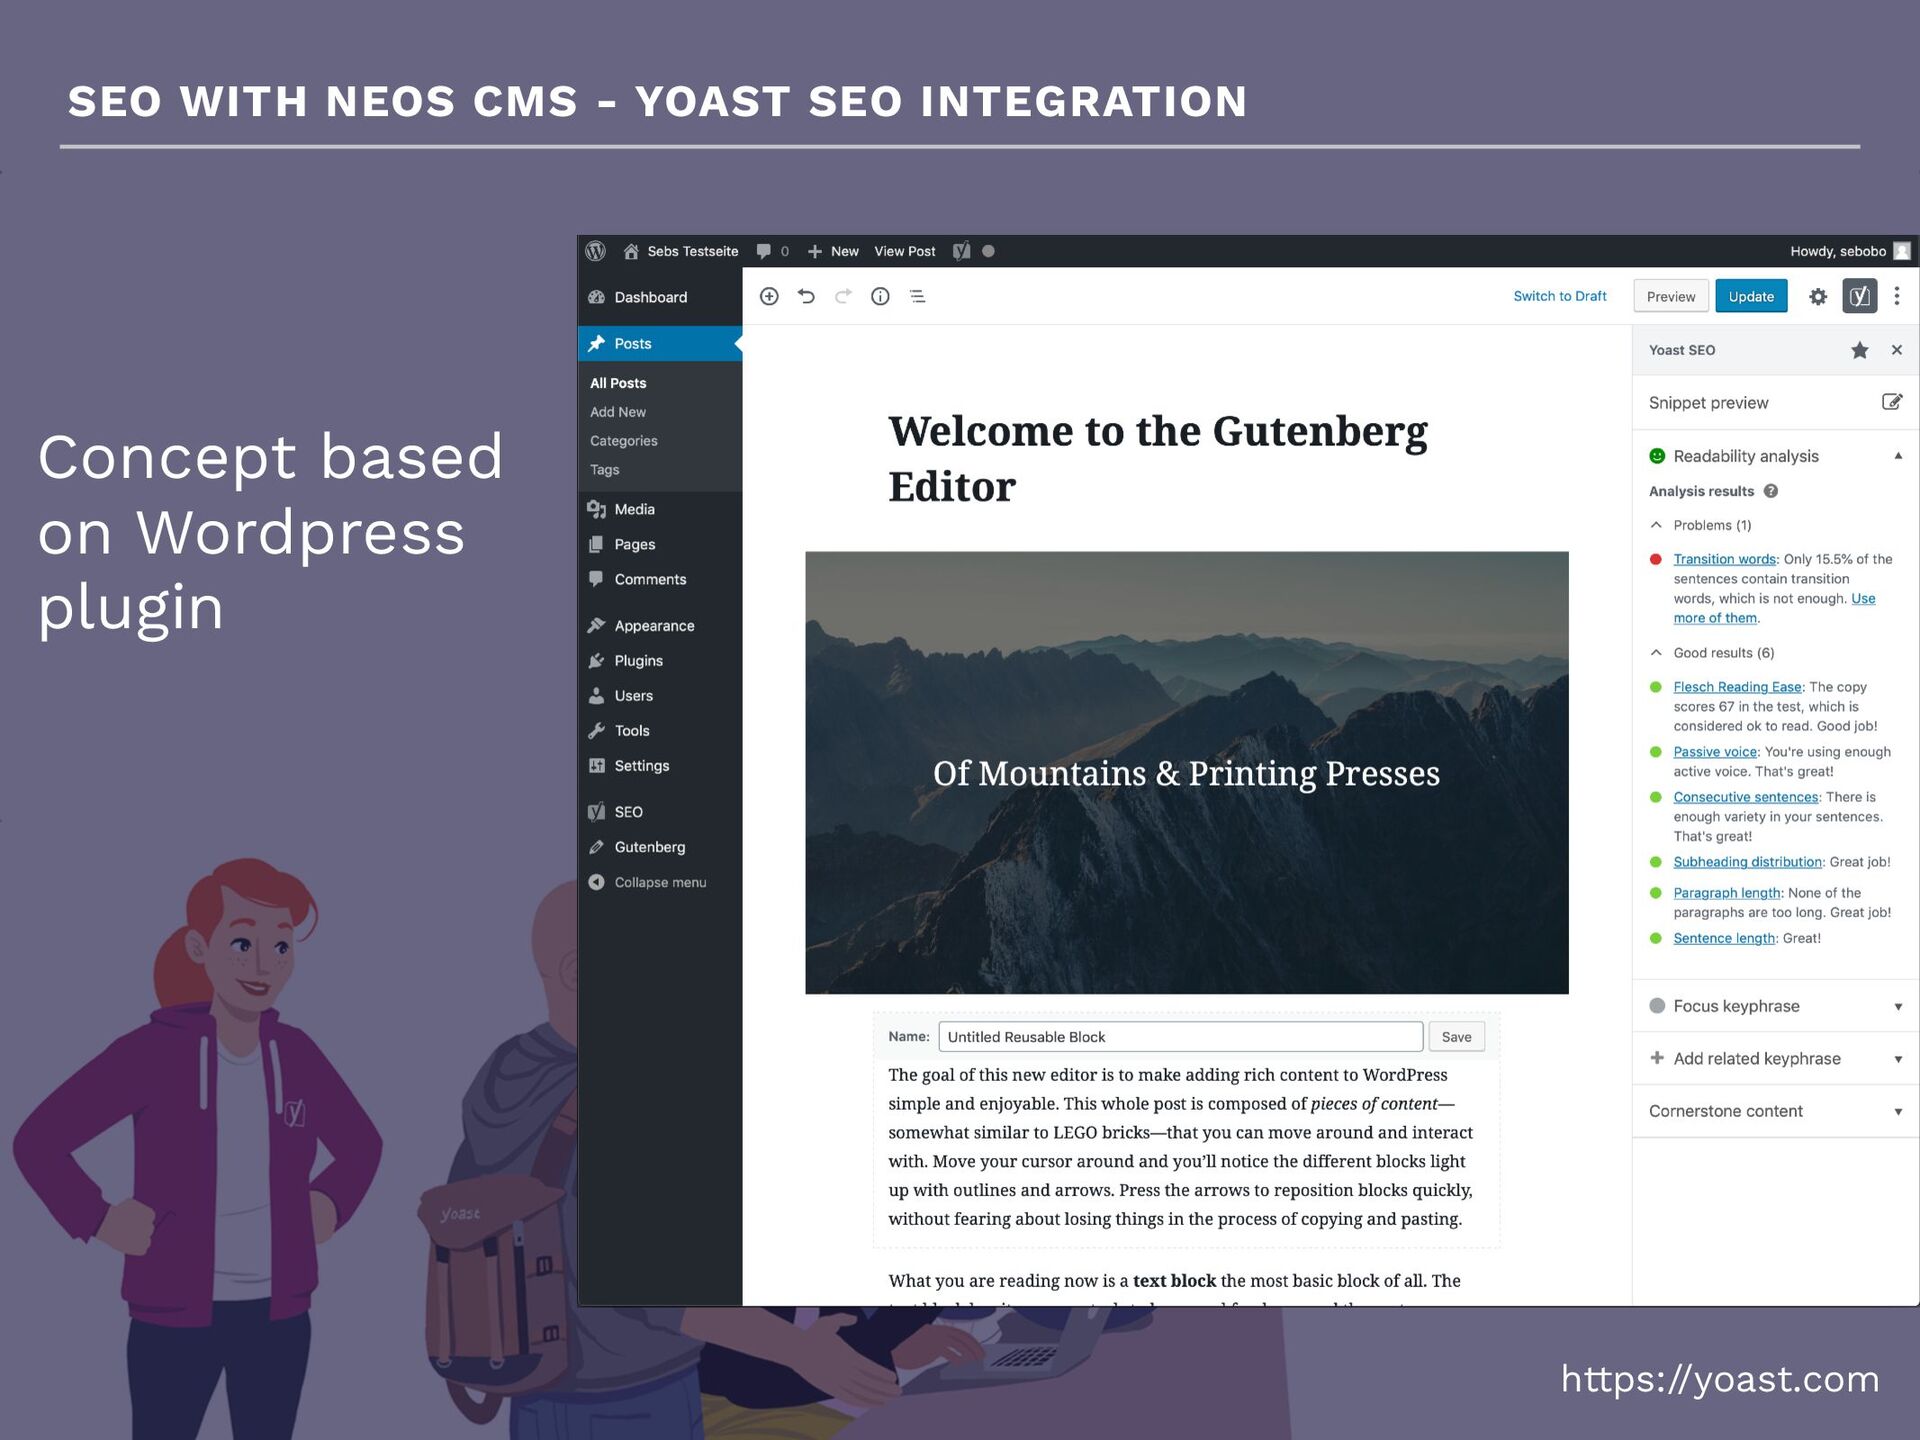Toggle the Yoast SEO sidebar icon

1860,296
